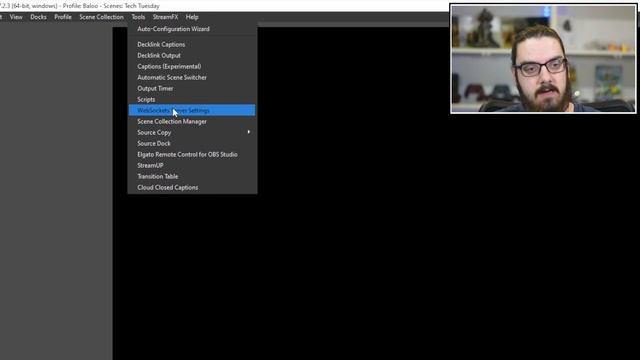Click the webcam overlay video thumbnail
640x360 pixels.
point(543,58)
